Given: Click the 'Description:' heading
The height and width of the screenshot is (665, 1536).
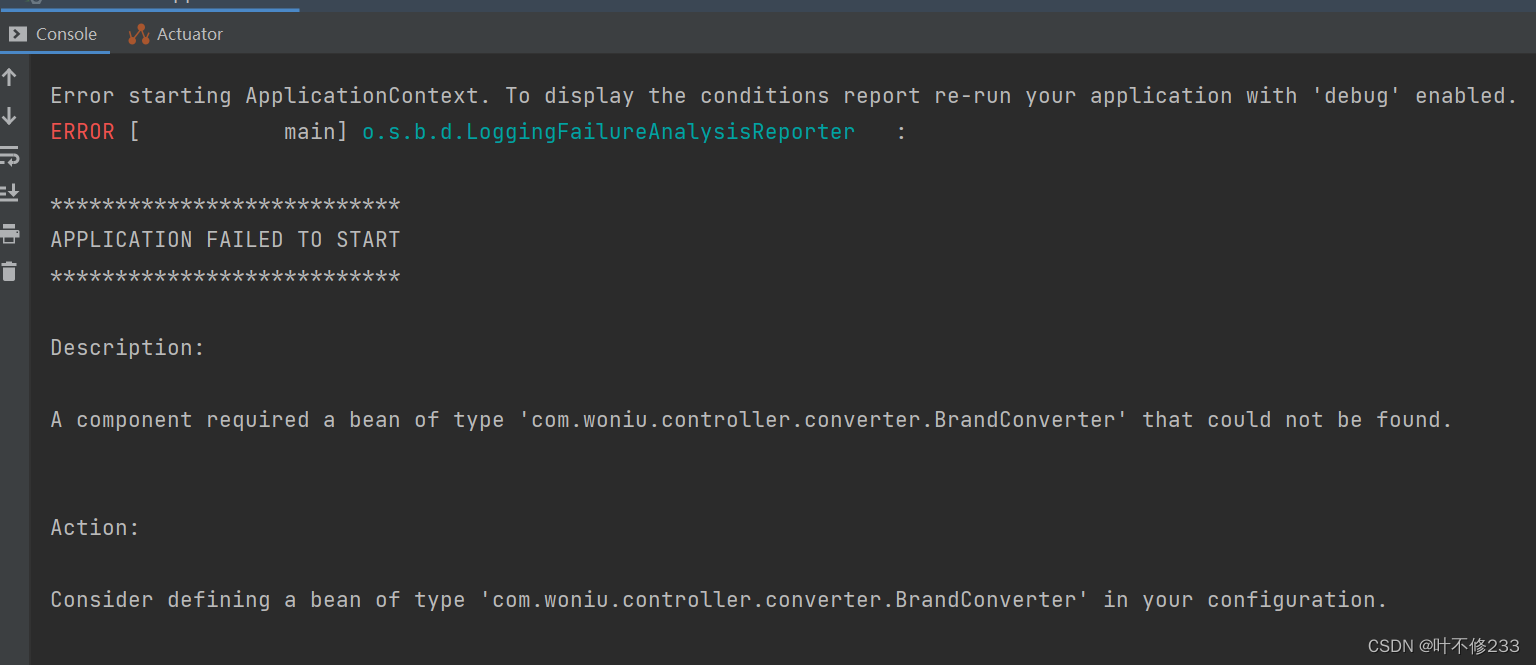Looking at the screenshot, I should point(127,348).
